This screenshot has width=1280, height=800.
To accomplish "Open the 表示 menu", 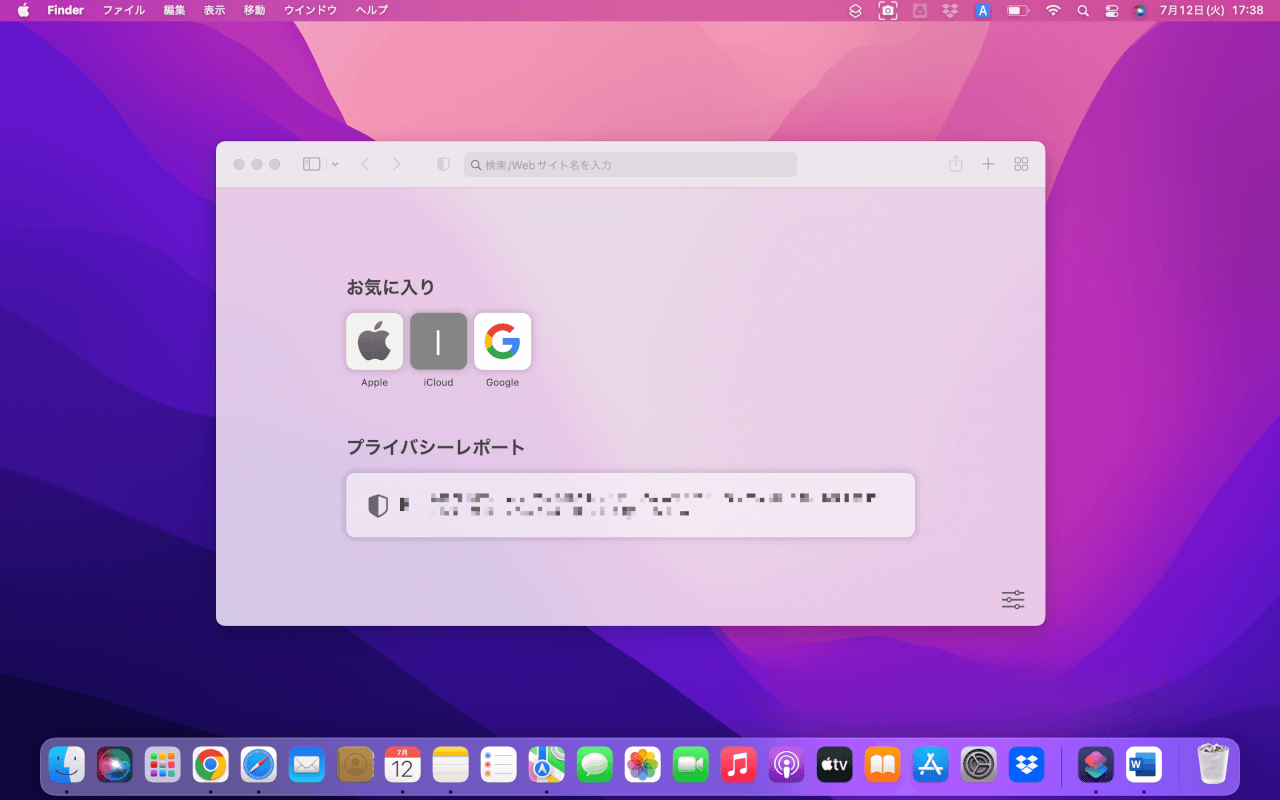I will pyautogui.click(x=214, y=10).
